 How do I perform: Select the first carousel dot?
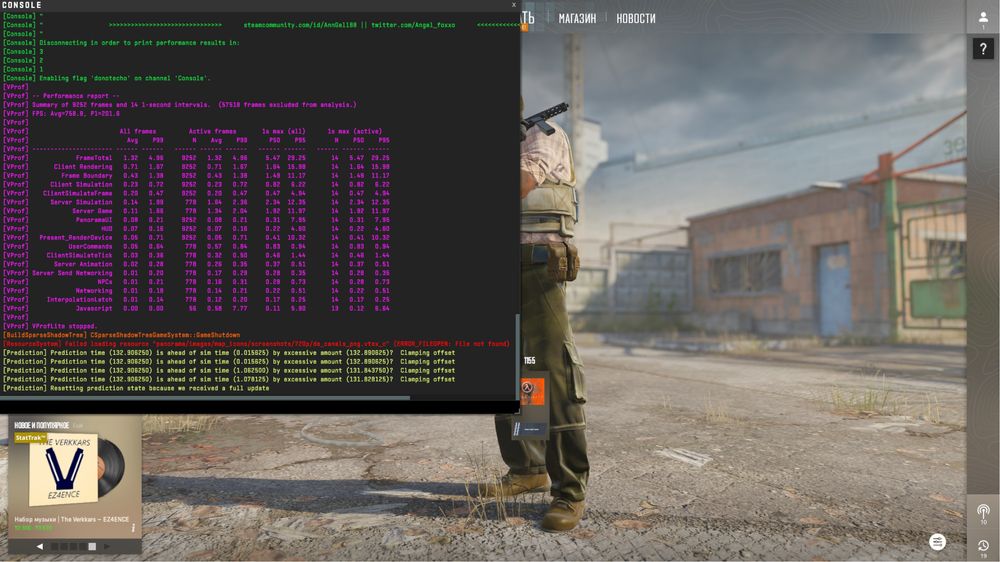pos(54,546)
